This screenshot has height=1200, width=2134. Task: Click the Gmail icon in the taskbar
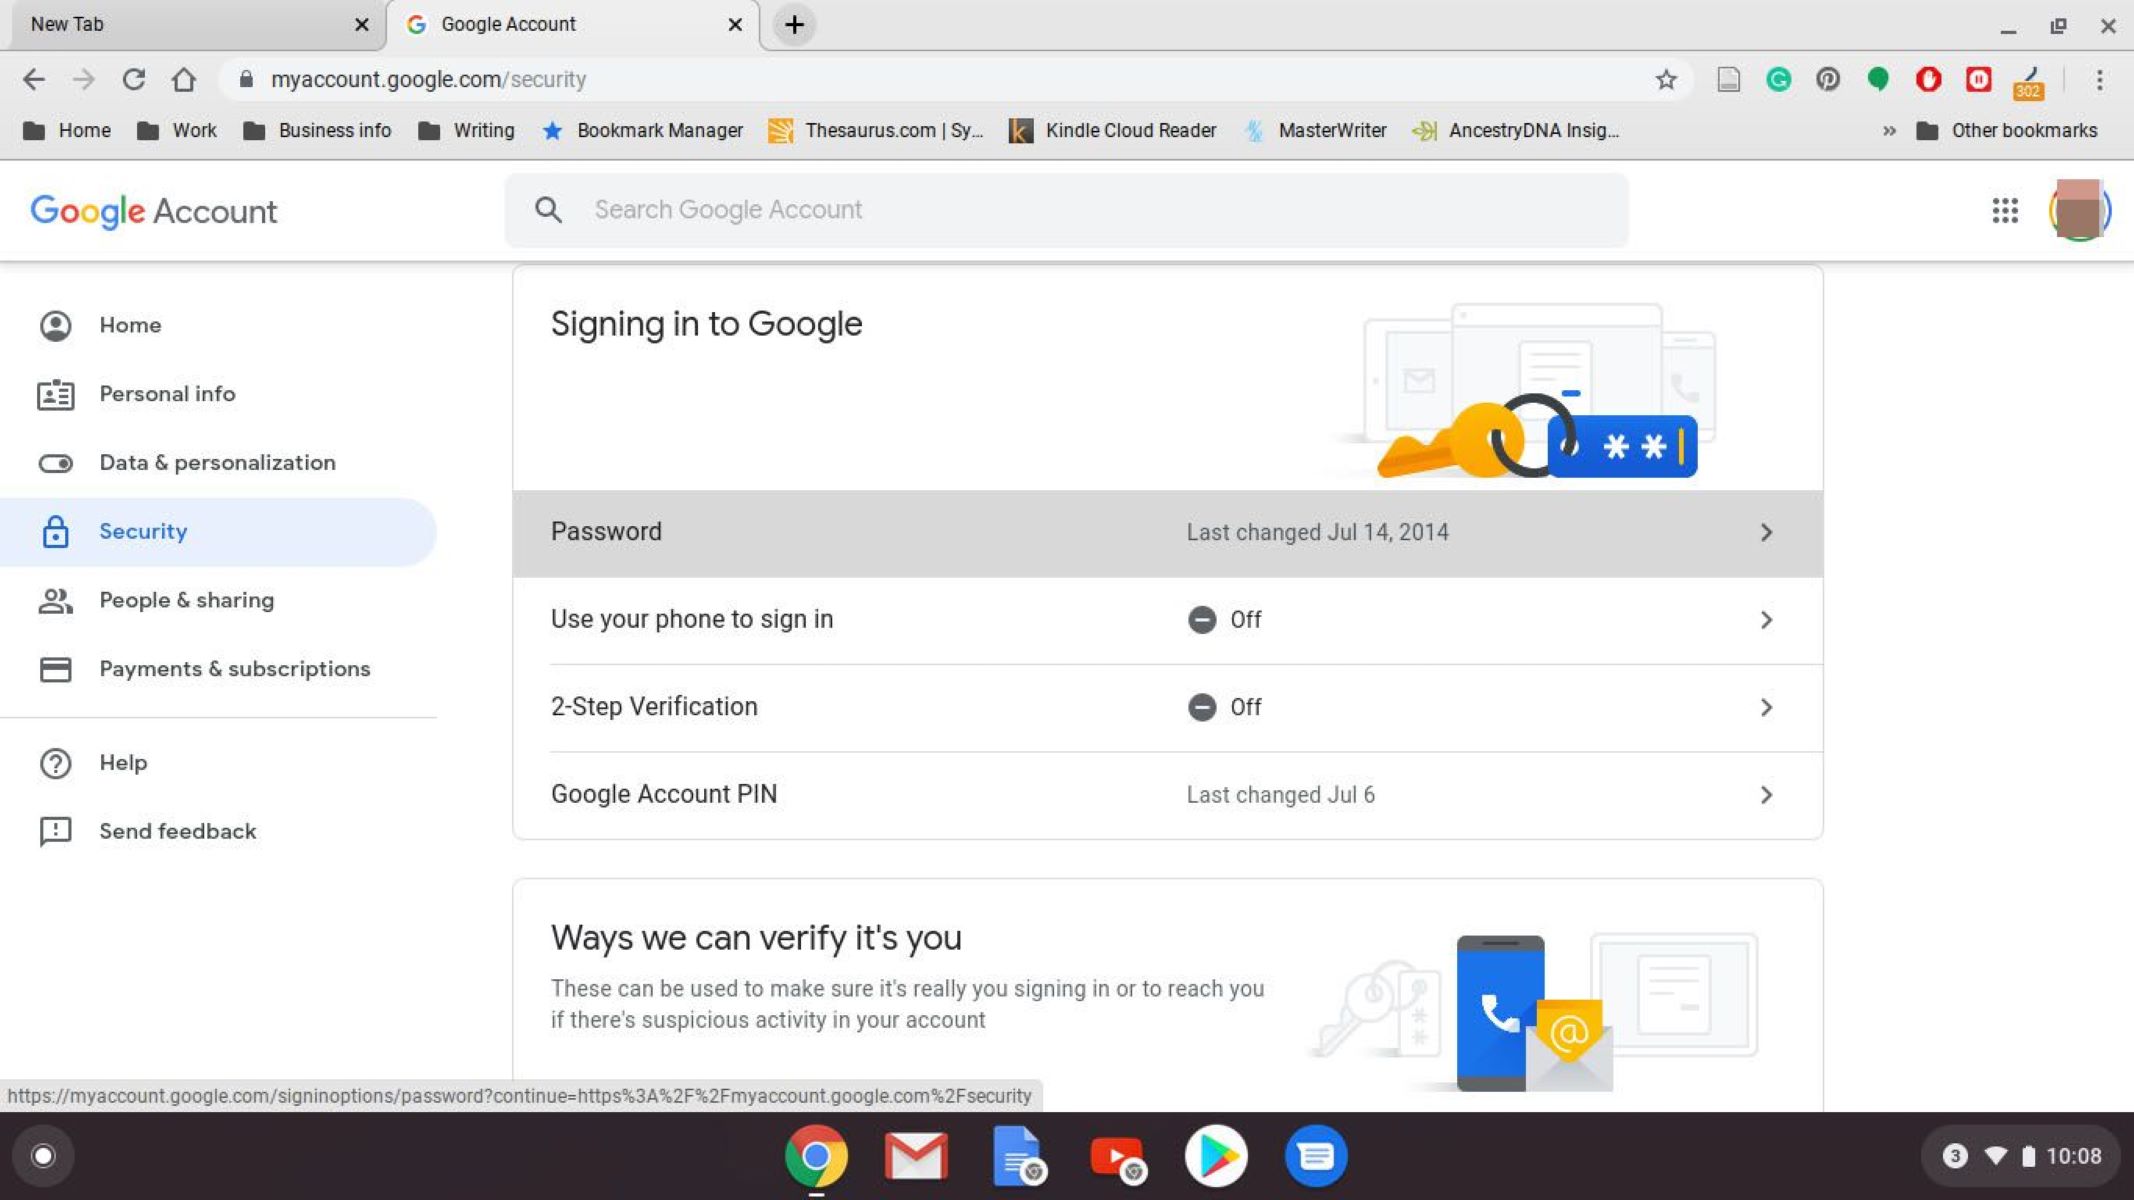(x=916, y=1156)
